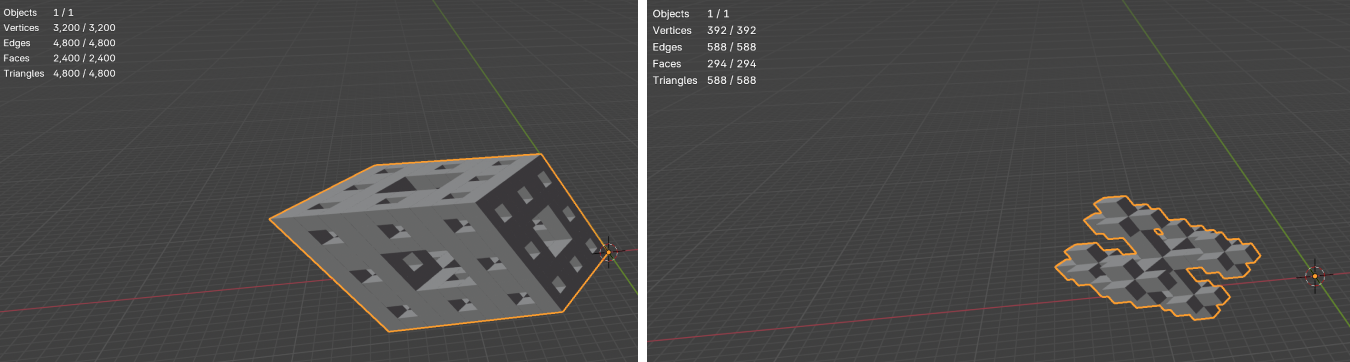
Task: Click the Edges 4,800 / 4,800 statistic
Action: click(59, 43)
